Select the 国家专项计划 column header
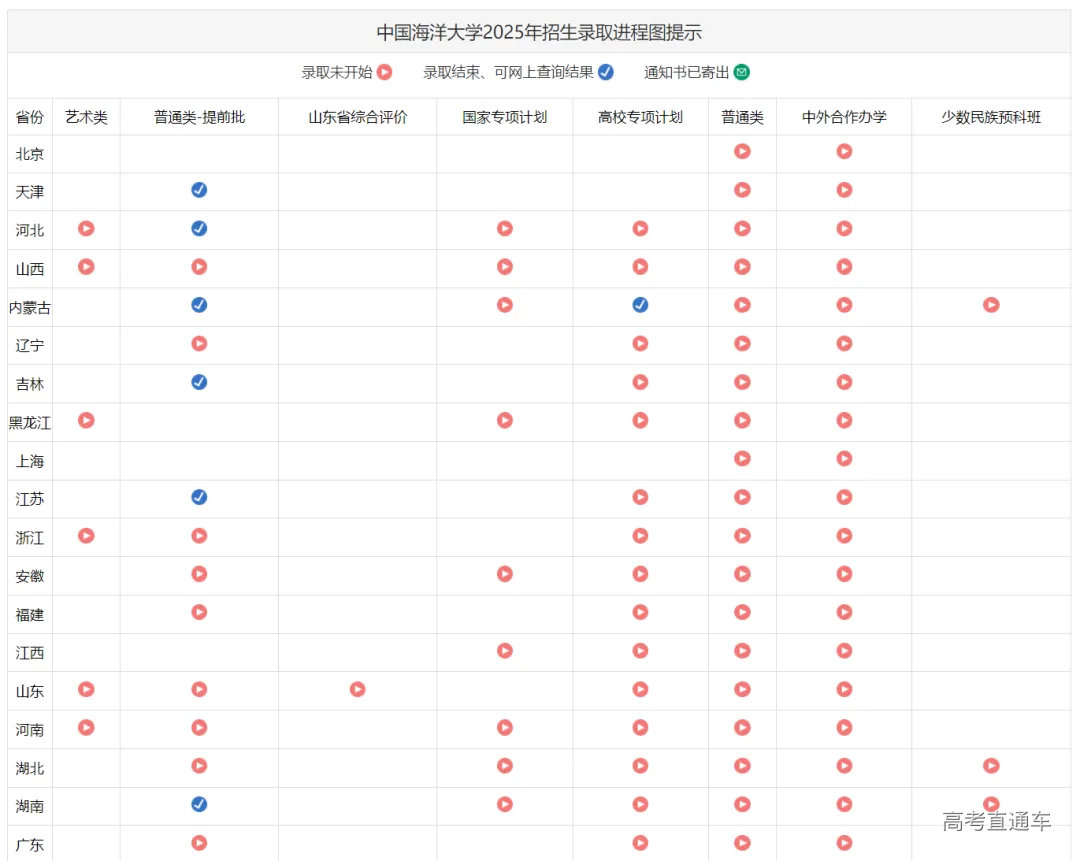 tap(505, 117)
